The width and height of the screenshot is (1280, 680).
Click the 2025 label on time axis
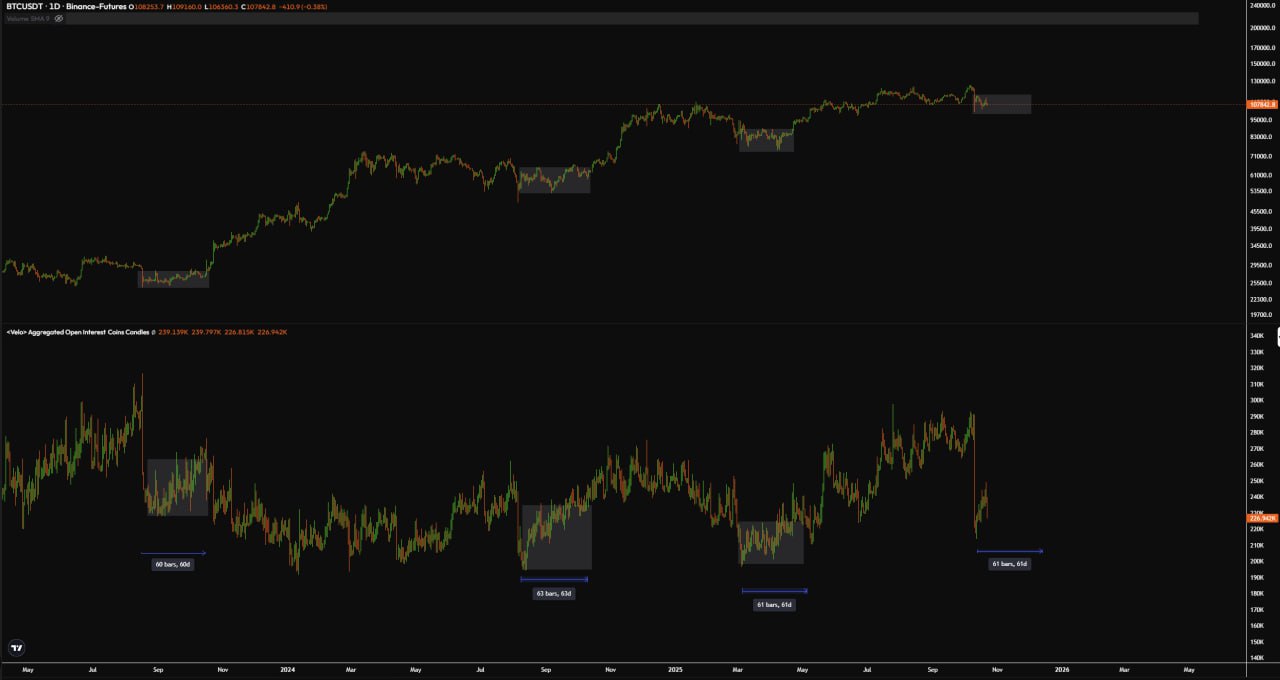[x=675, y=668]
